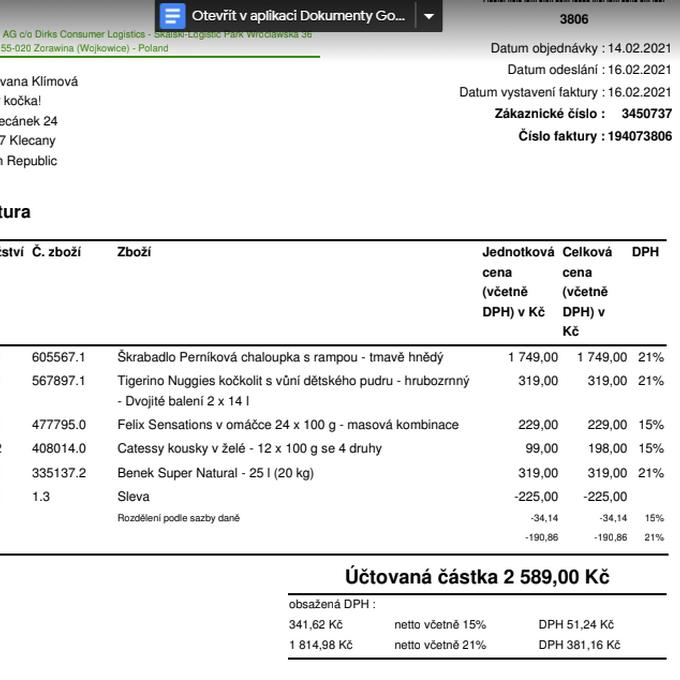This screenshot has width=680, height=680.
Task: Click 'Klecany' in the address
Action: (33, 141)
